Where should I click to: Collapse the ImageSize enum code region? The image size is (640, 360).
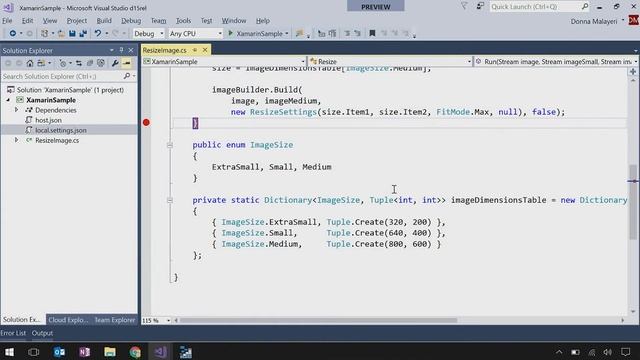pyautogui.click(x=170, y=145)
